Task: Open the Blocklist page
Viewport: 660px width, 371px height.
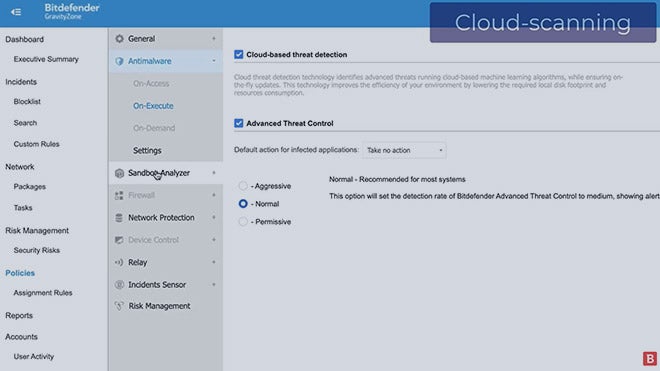Action: [27, 101]
